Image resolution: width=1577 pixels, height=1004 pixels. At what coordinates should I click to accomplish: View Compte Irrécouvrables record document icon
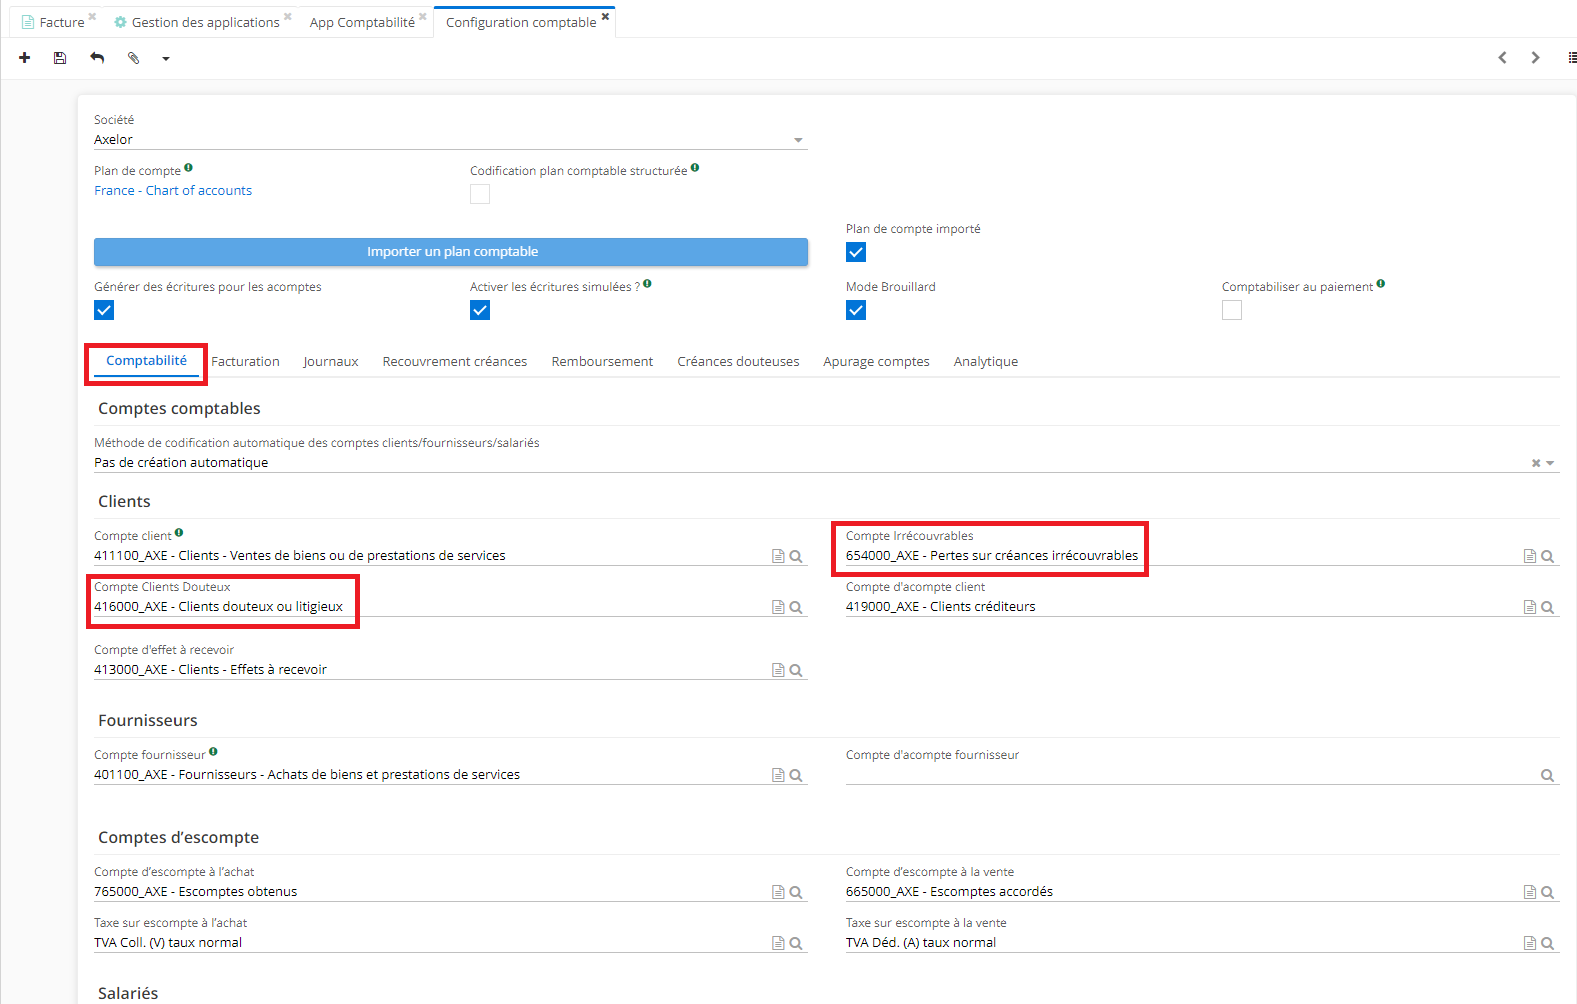click(1529, 556)
